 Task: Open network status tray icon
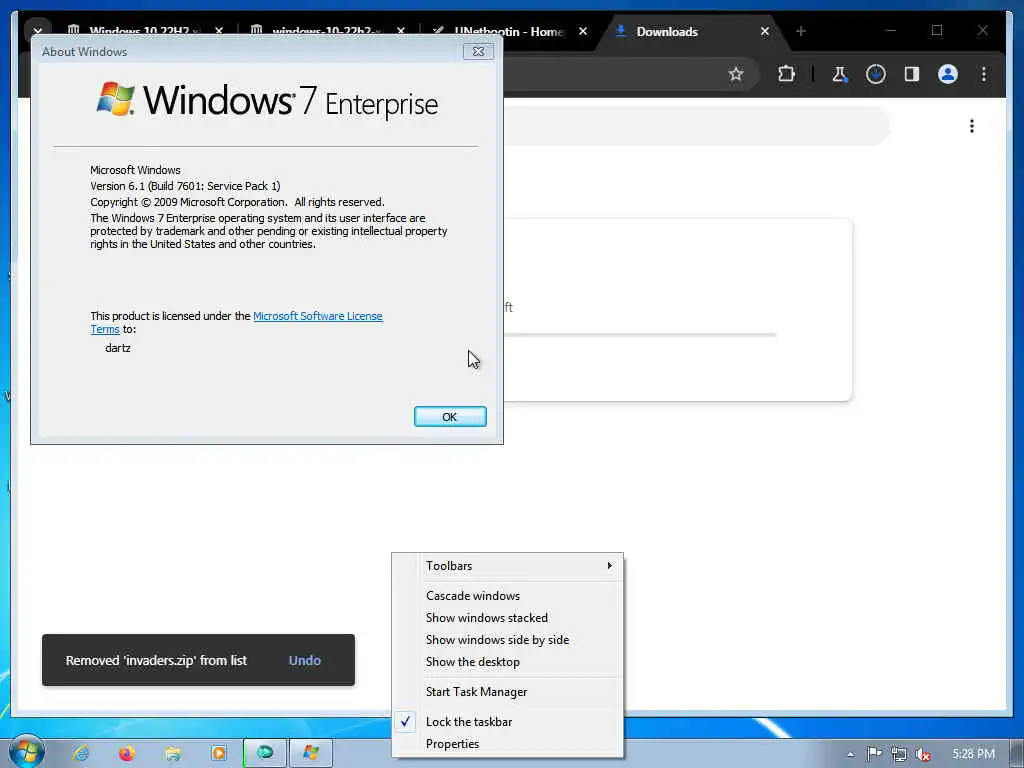pos(899,754)
